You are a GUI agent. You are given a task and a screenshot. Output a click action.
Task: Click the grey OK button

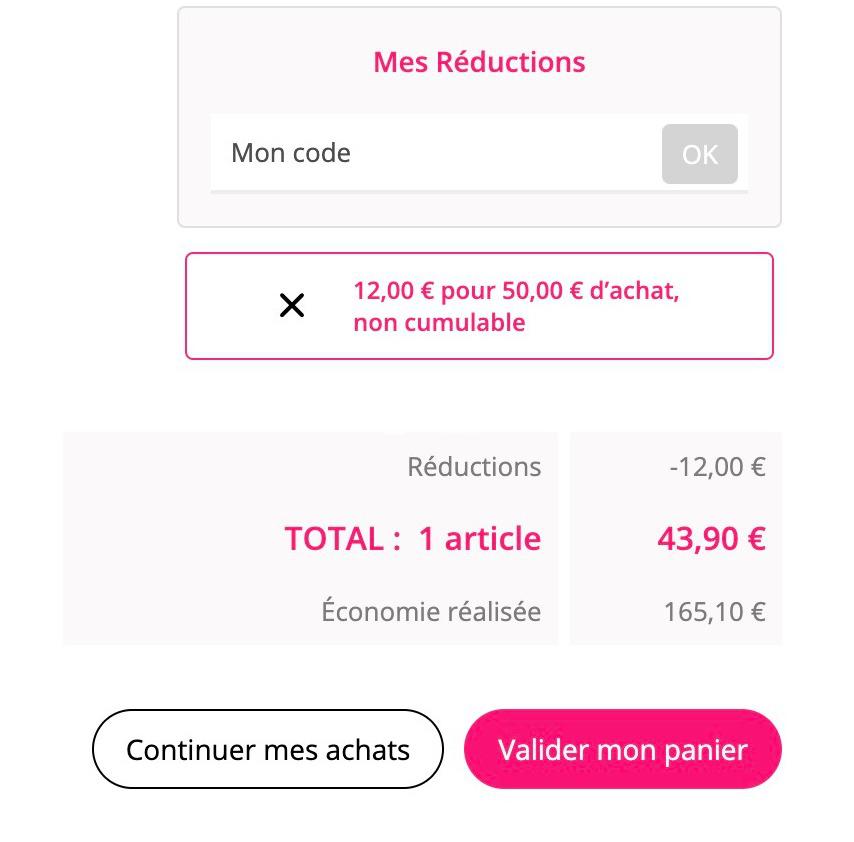point(699,154)
